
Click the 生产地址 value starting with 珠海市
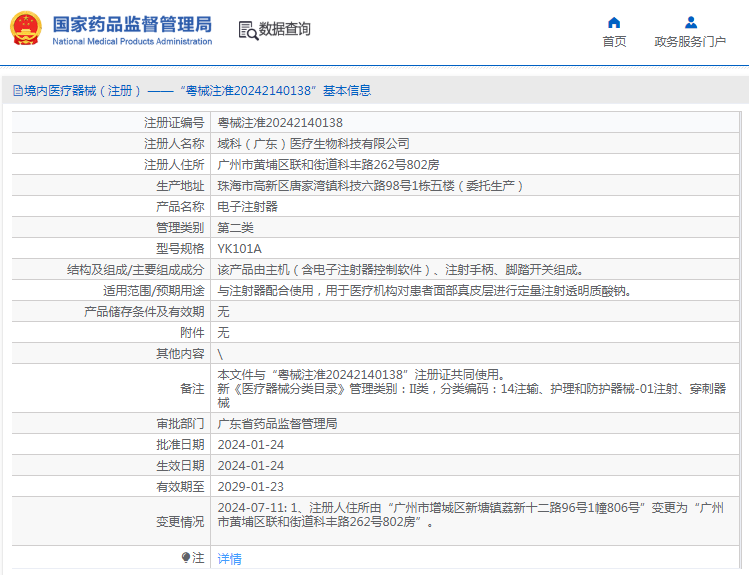click(370, 186)
